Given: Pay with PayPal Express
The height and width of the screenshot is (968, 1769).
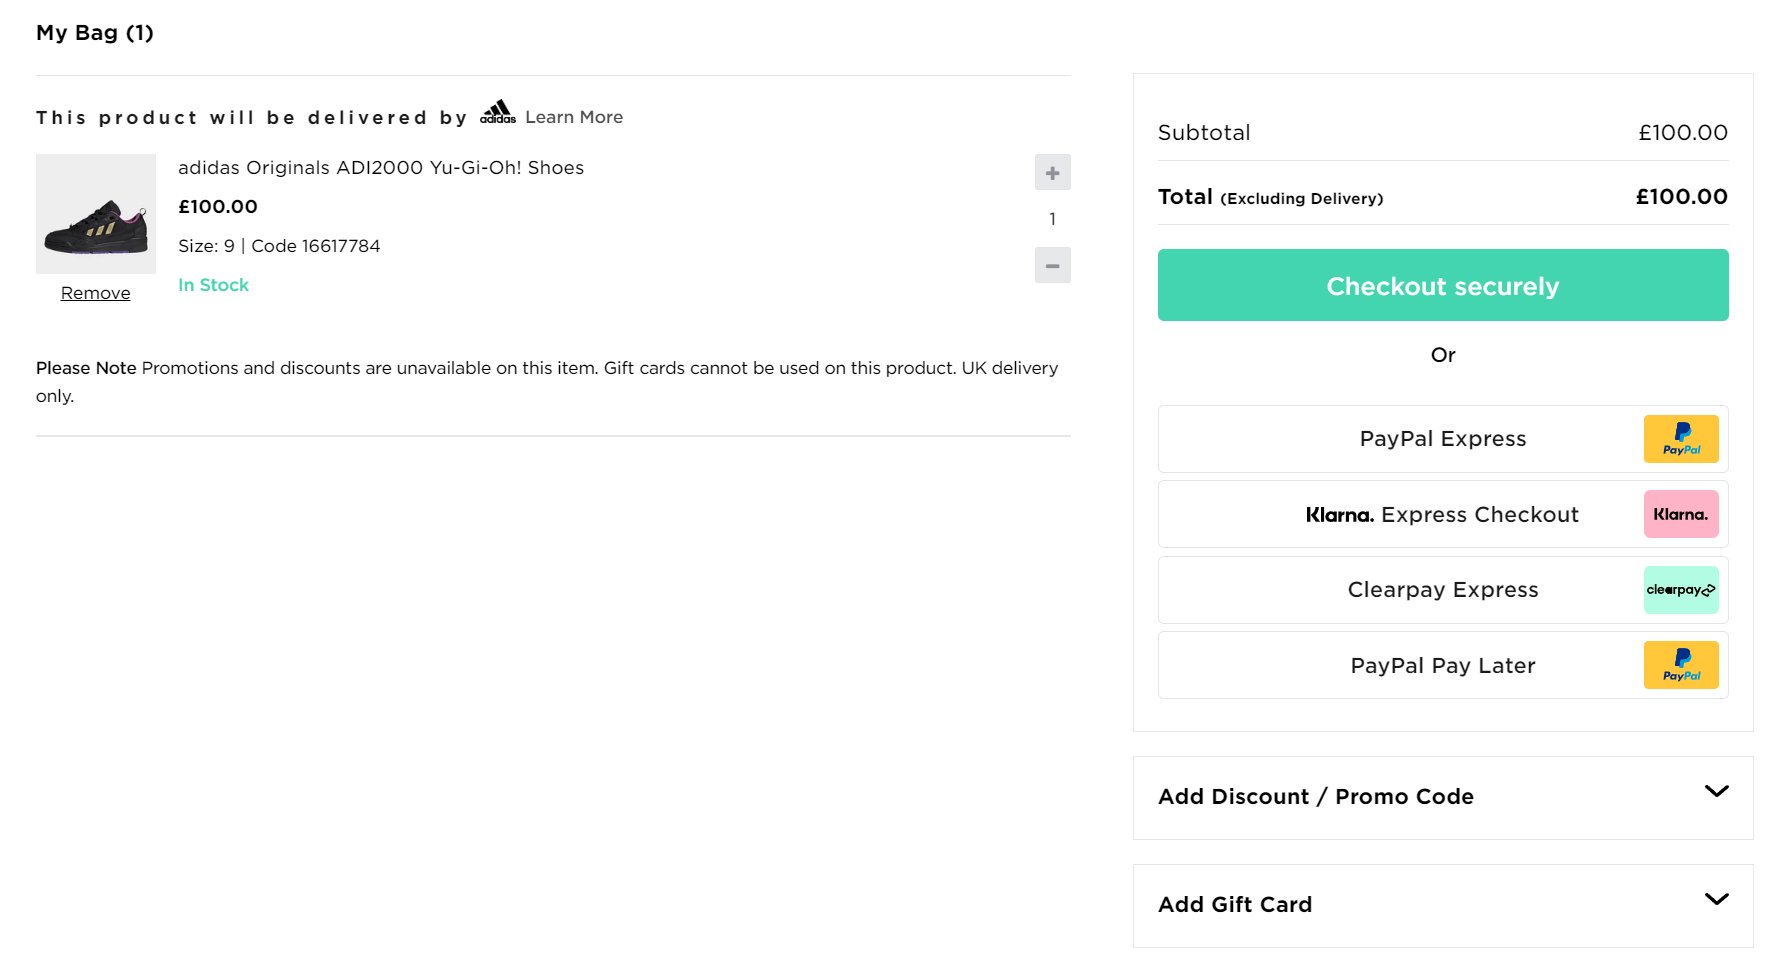Looking at the screenshot, I should 1443,439.
